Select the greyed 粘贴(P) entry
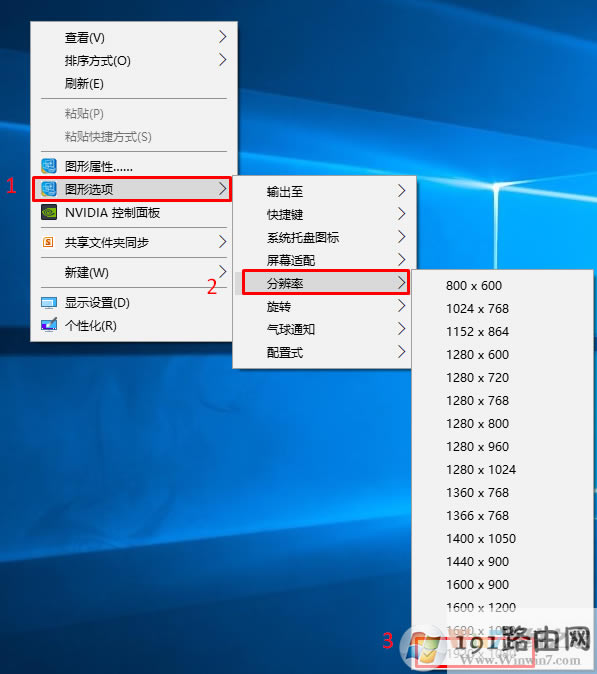The width and height of the screenshot is (597, 674). (134, 113)
